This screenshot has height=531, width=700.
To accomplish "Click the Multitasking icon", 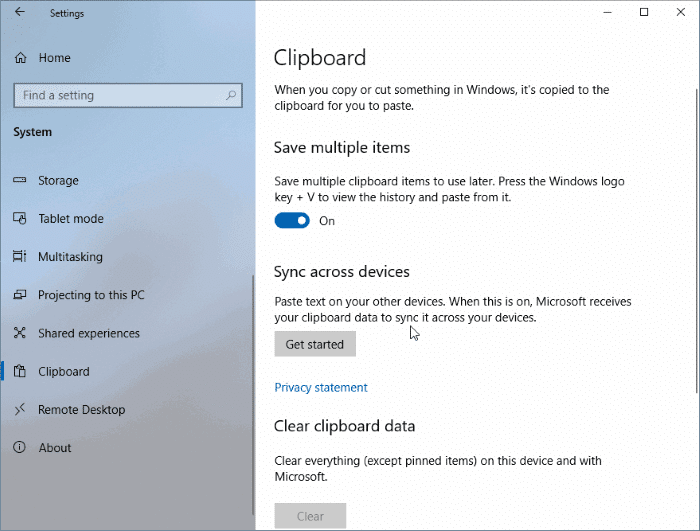I will coord(20,256).
